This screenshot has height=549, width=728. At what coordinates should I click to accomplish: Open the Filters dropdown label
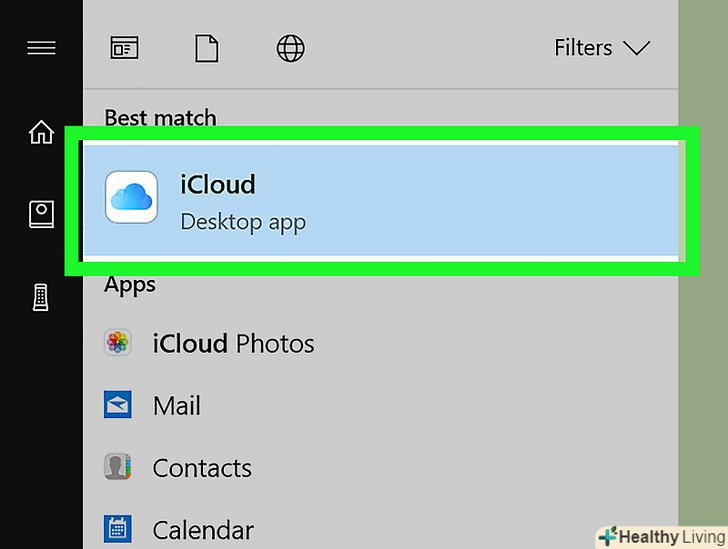(583, 48)
